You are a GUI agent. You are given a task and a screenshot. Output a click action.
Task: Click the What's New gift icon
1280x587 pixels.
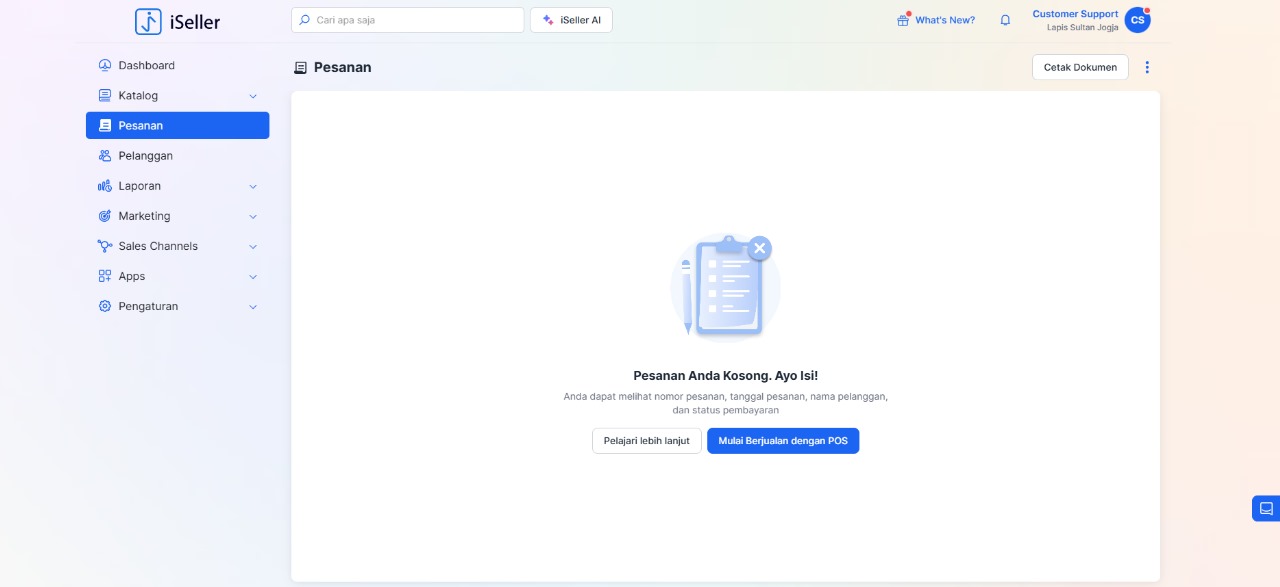tap(903, 20)
